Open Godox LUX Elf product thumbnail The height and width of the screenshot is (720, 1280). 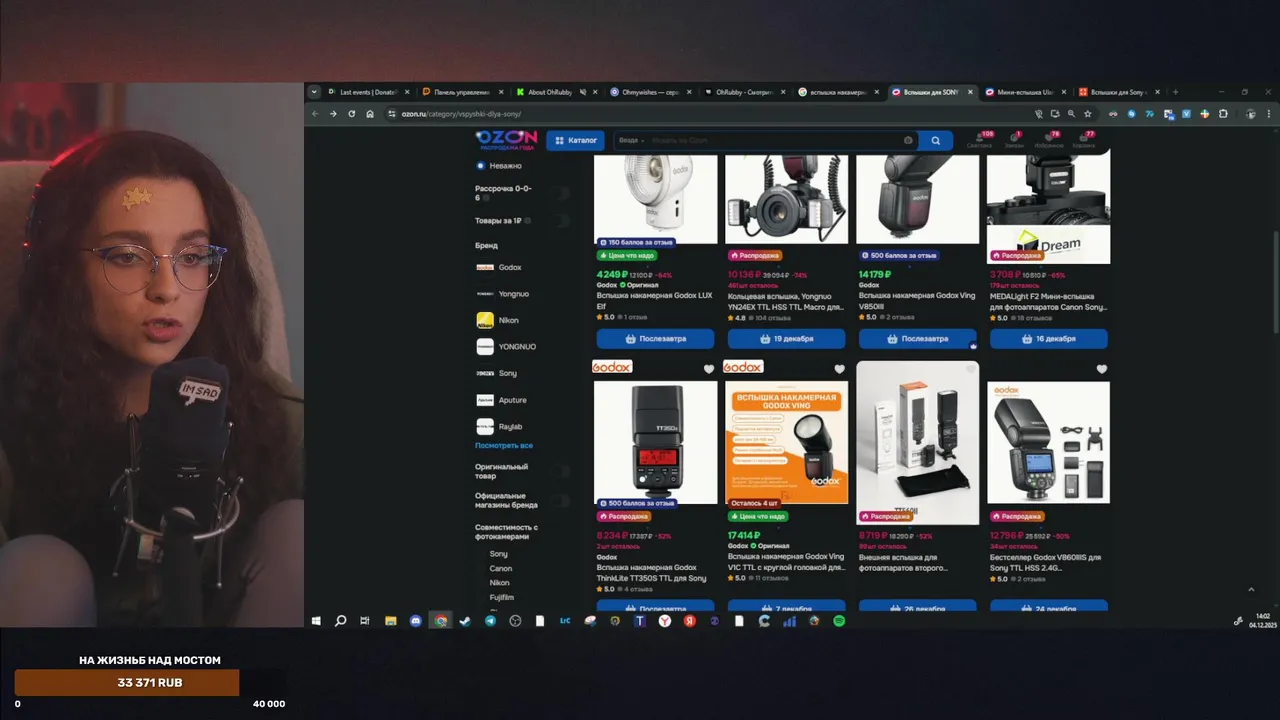pyautogui.click(x=655, y=199)
